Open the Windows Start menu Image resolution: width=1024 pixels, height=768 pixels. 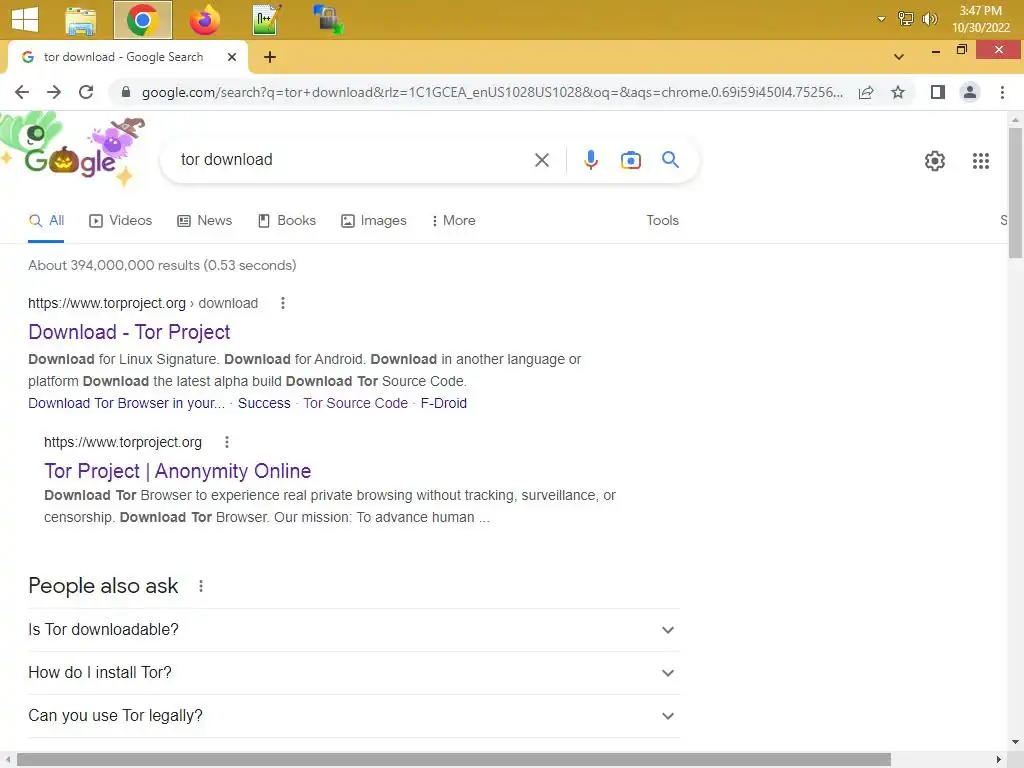25,19
